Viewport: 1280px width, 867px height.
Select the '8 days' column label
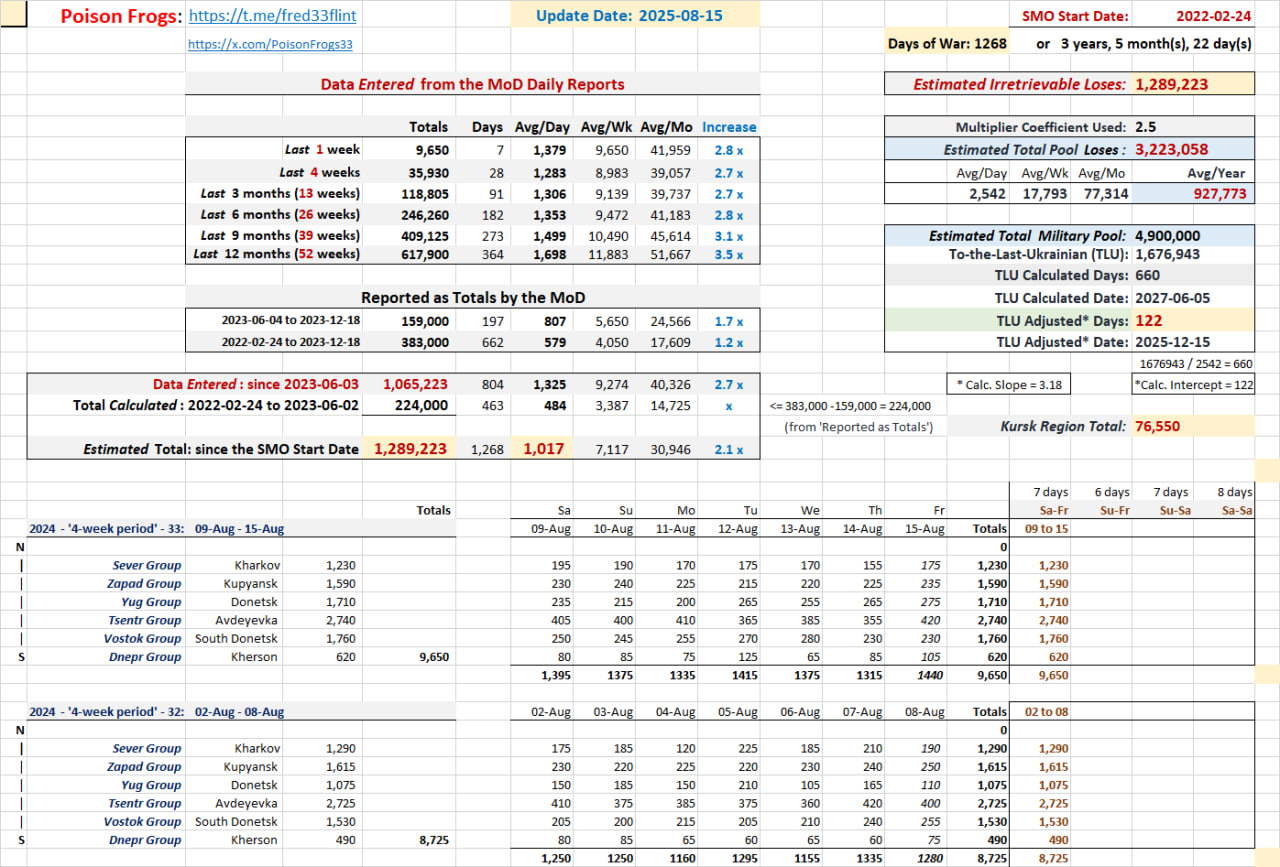point(1234,492)
